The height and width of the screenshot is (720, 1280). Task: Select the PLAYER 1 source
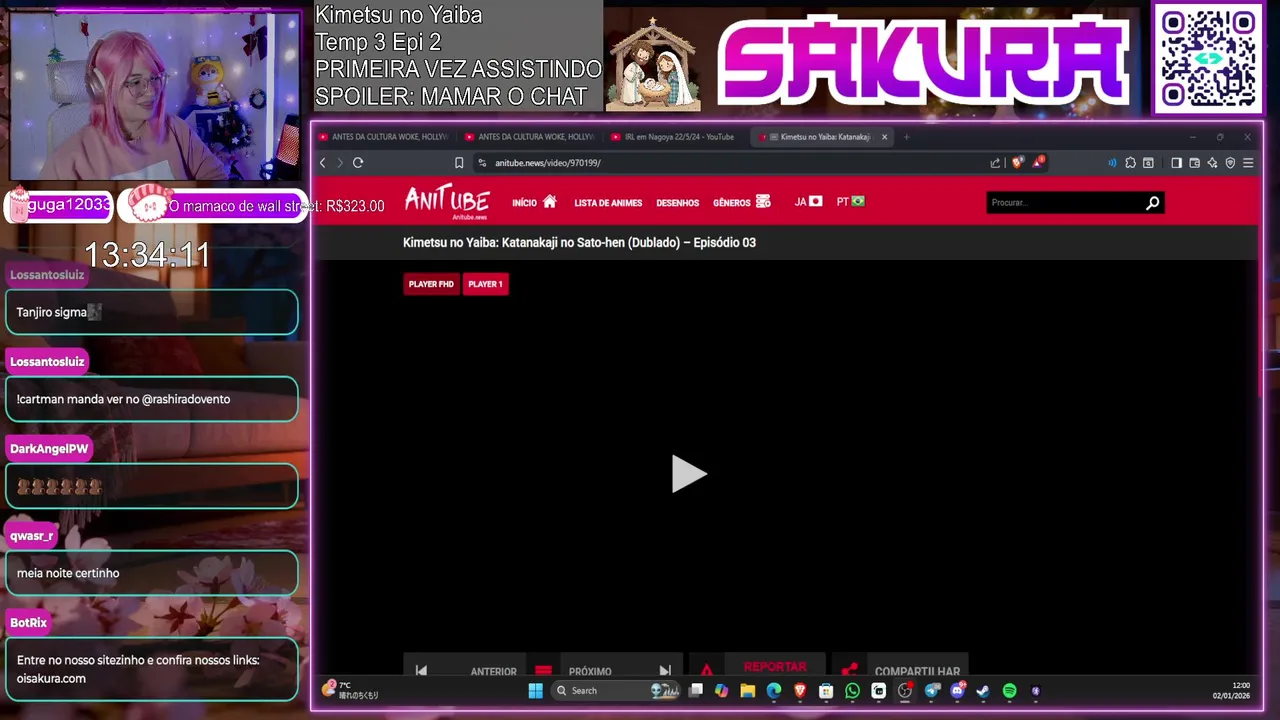(485, 284)
